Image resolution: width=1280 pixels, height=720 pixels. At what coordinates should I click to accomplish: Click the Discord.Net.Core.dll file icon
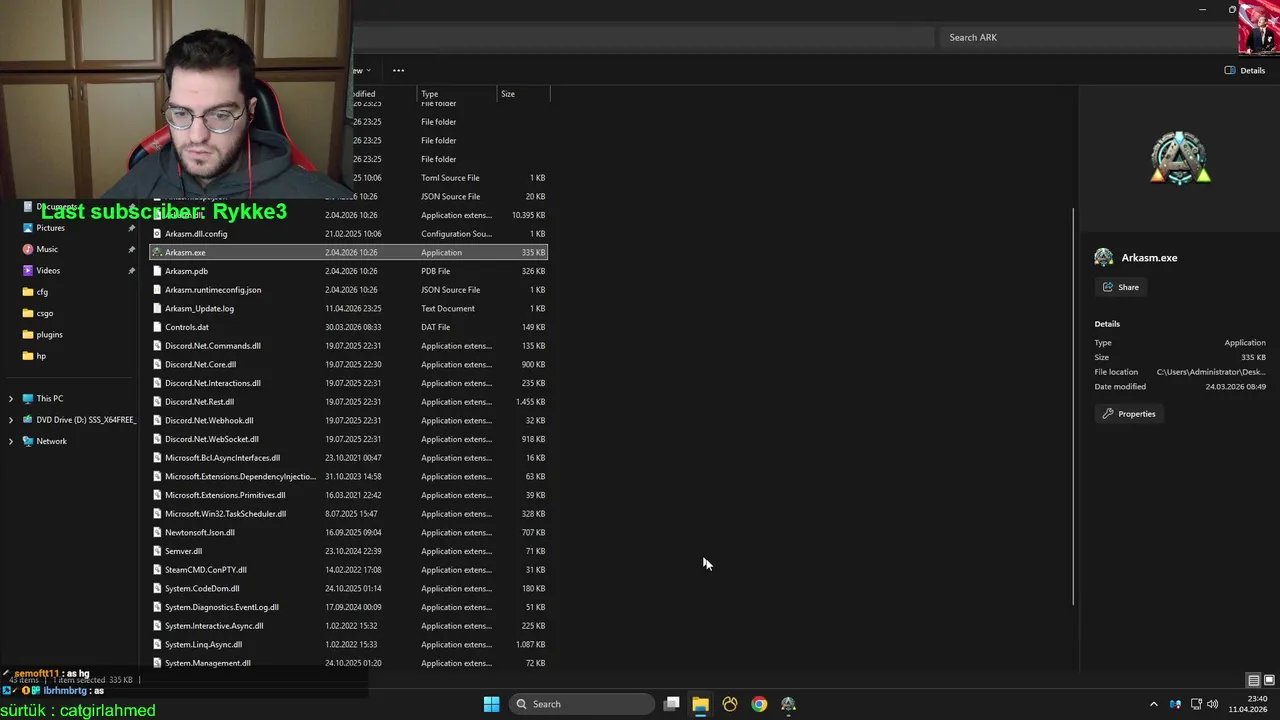157,365
